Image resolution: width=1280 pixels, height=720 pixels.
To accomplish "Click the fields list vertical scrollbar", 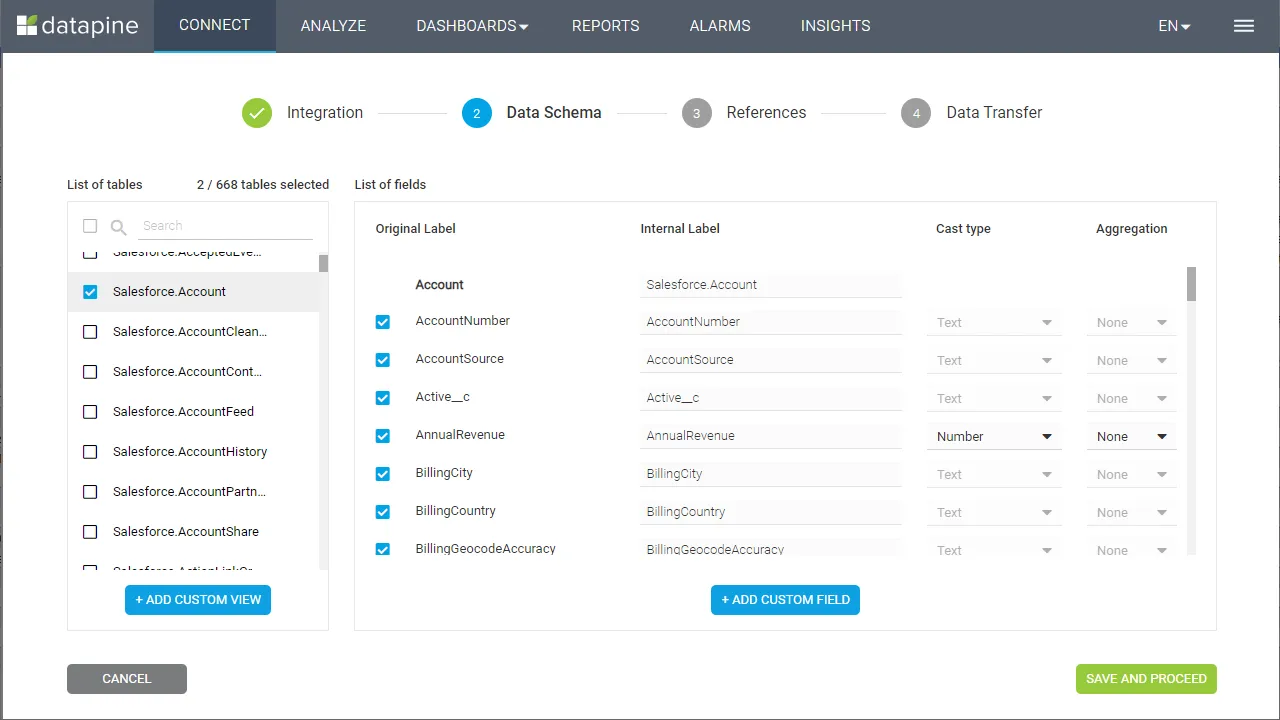I will (x=1191, y=284).
